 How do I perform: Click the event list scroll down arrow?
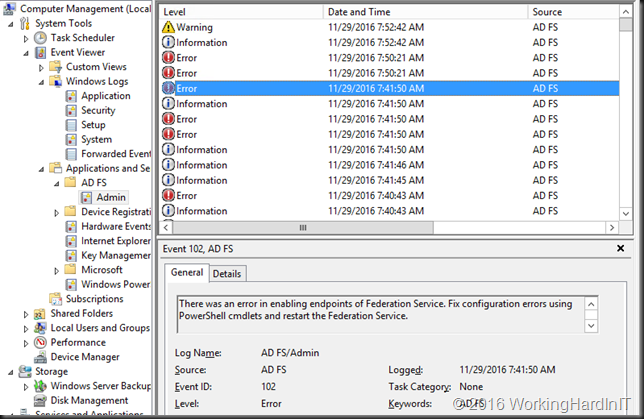[626, 214]
